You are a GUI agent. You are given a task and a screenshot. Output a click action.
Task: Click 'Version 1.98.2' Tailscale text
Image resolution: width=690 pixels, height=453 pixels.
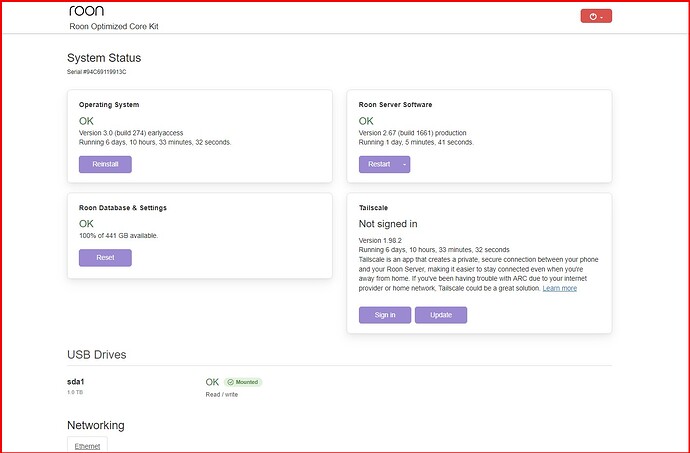point(380,240)
